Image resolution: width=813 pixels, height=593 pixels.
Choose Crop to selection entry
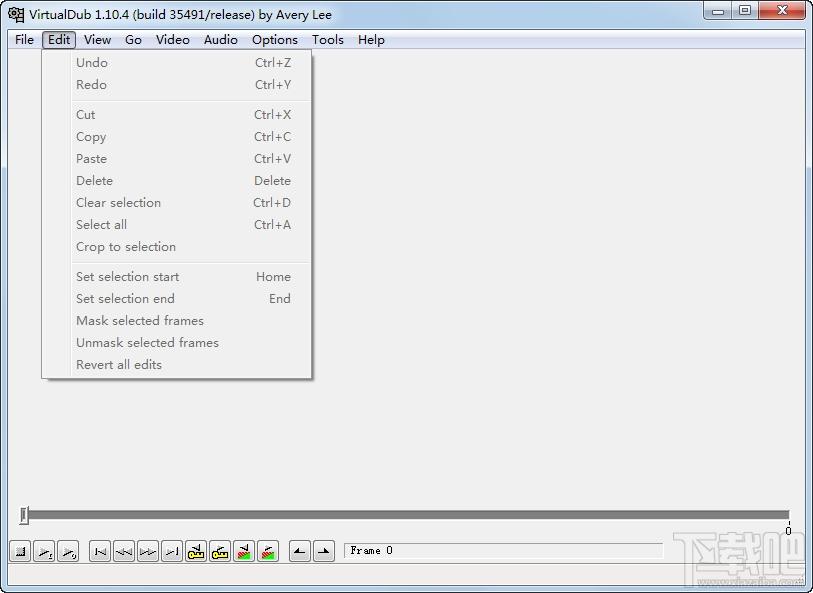pos(177,247)
